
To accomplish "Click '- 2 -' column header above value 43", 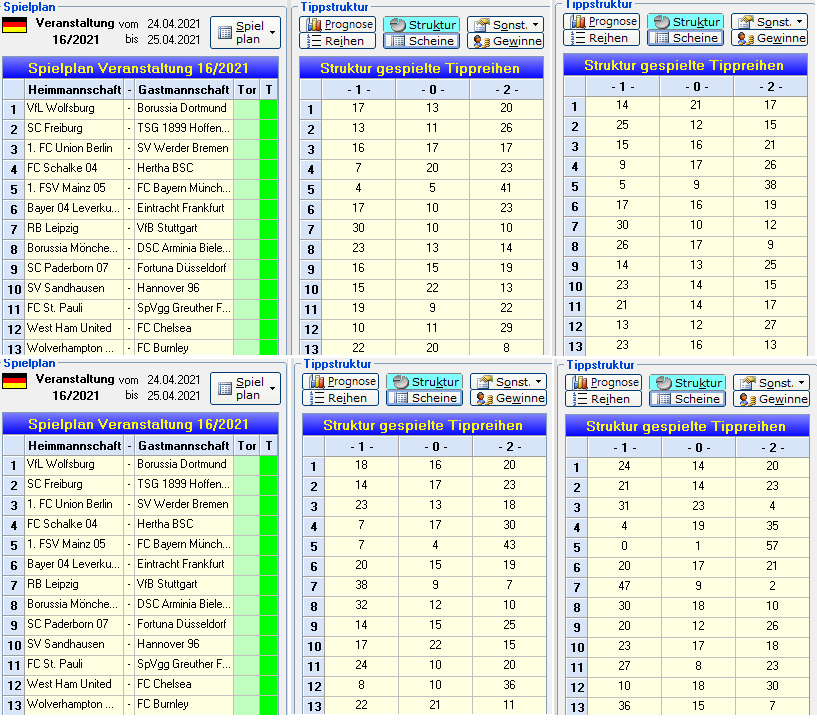I will click(x=509, y=446).
